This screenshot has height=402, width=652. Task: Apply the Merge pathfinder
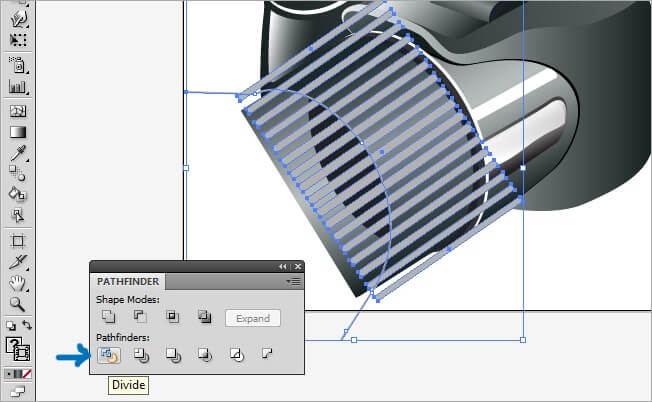point(173,353)
